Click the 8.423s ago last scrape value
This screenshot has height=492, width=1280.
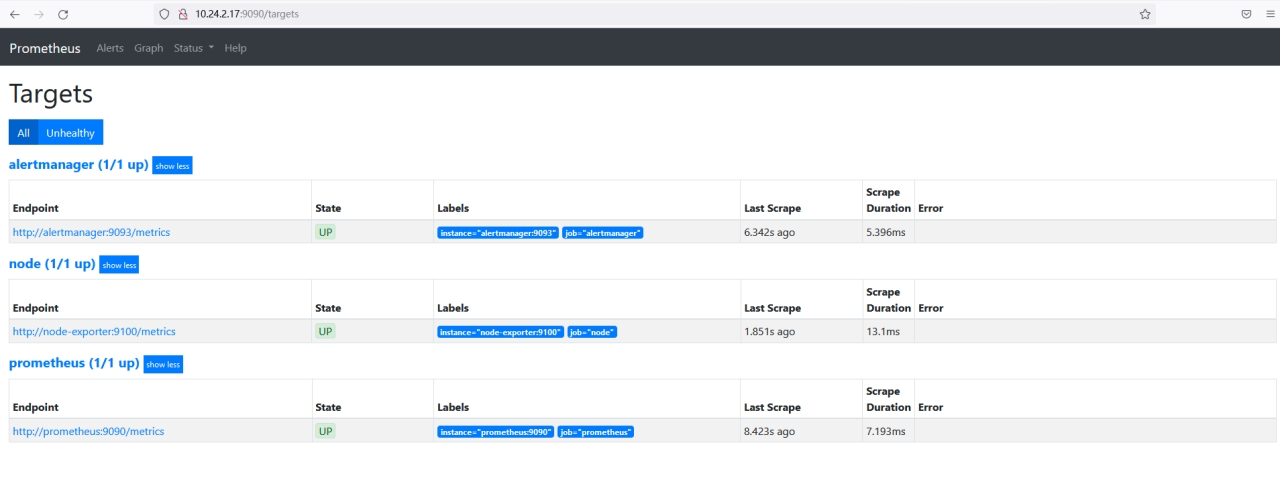point(769,431)
